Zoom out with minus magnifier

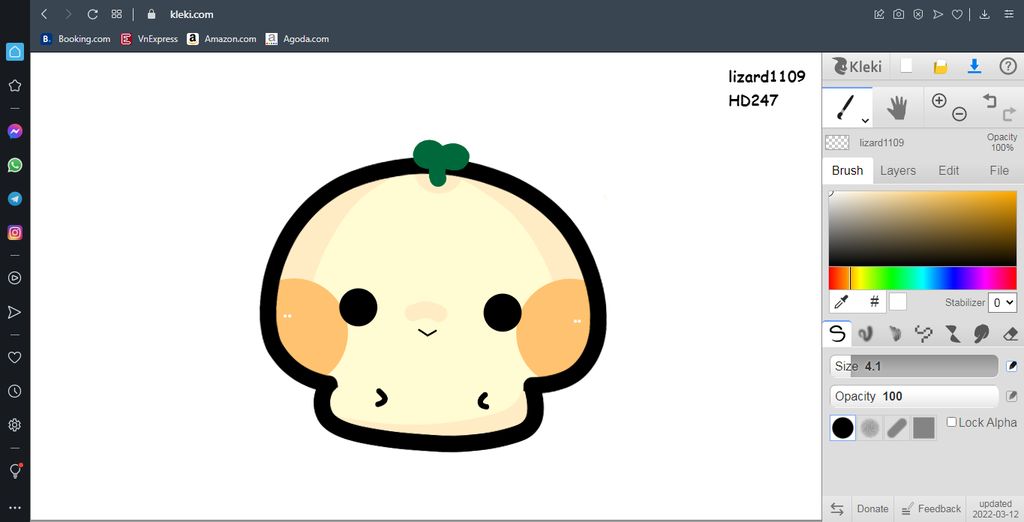(x=959, y=114)
